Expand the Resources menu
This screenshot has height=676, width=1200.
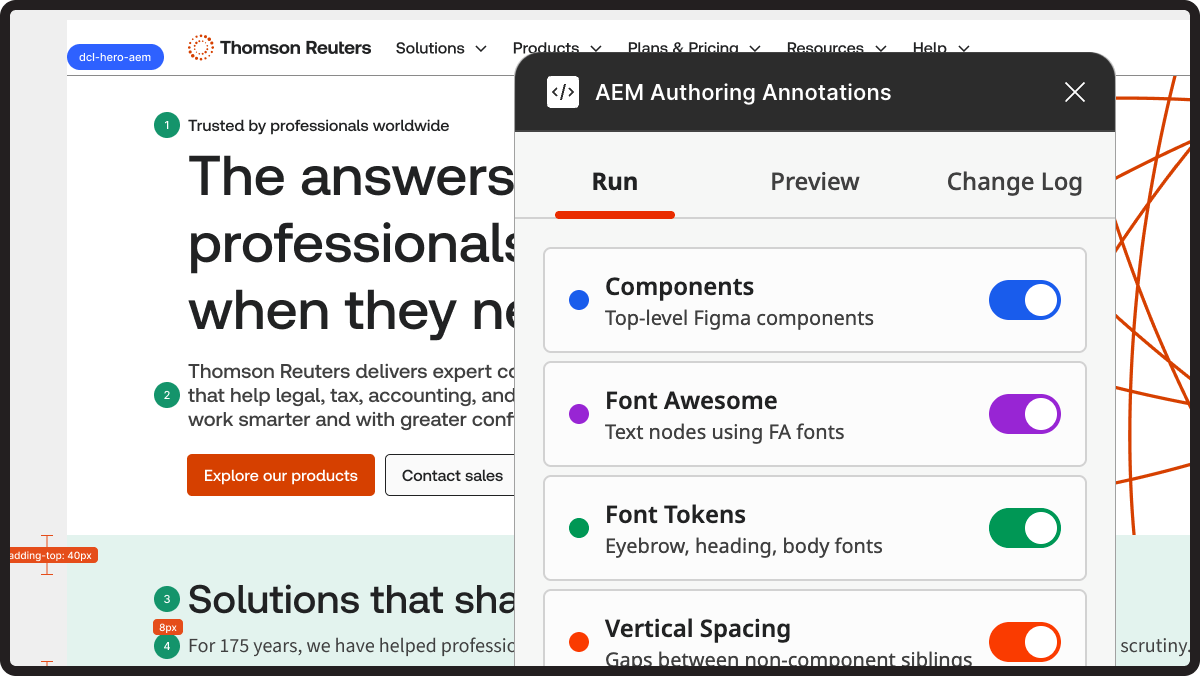pos(837,48)
